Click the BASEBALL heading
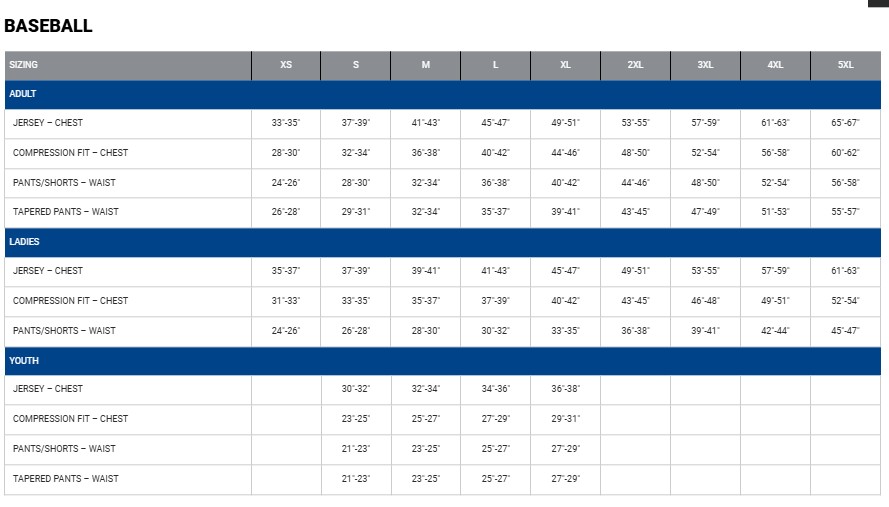The height and width of the screenshot is (507, 889). 48,26
